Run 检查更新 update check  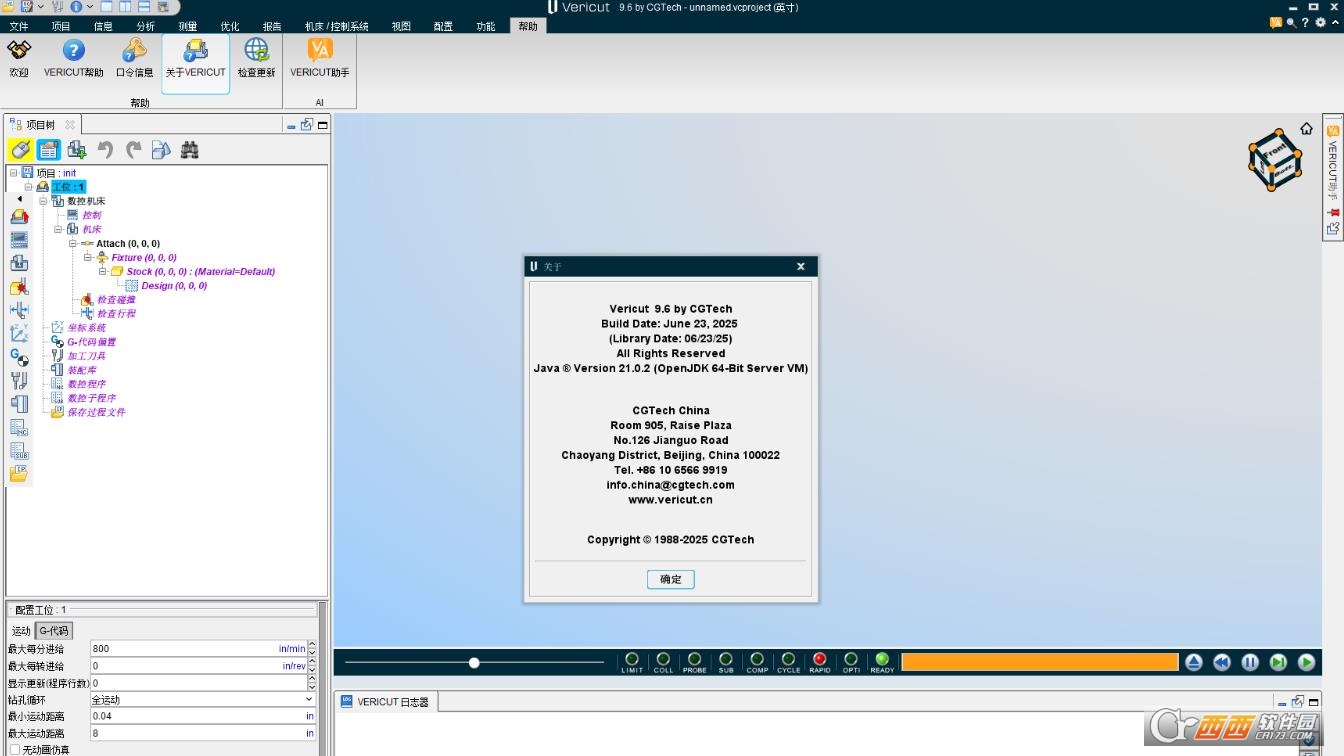tap(256, 58)
